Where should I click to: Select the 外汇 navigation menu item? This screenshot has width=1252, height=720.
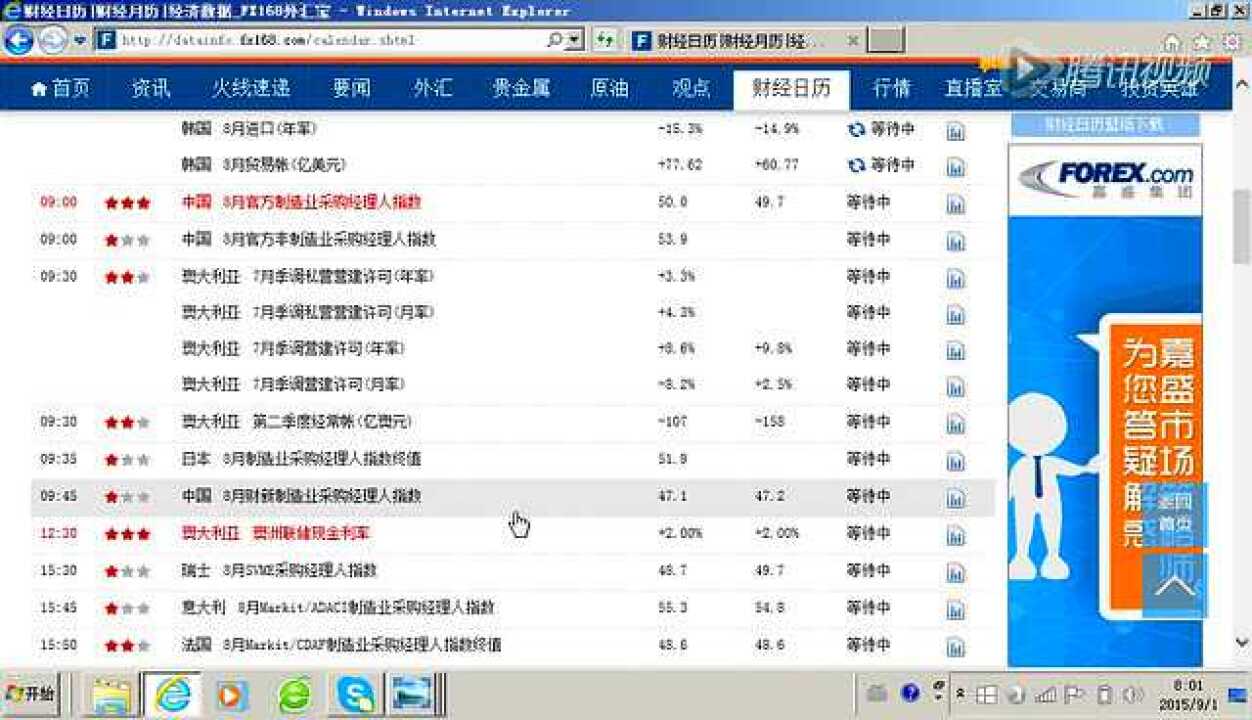432,88
